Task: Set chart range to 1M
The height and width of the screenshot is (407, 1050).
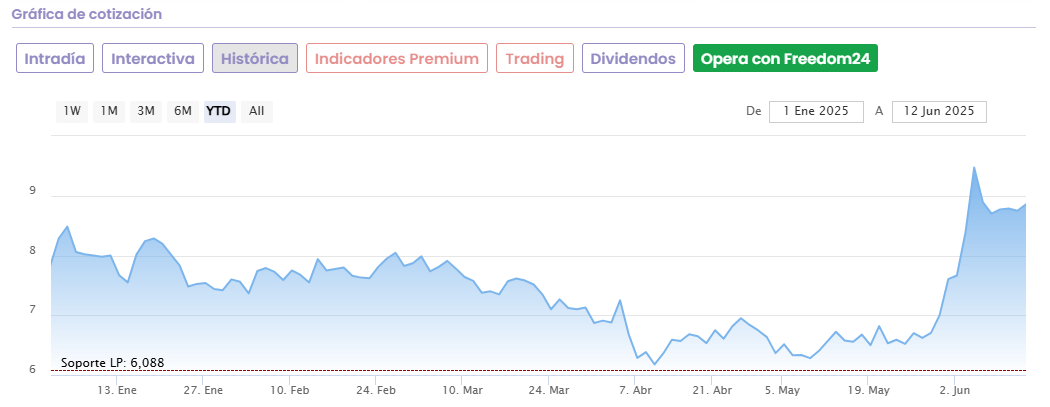Action: pos(109,111)
